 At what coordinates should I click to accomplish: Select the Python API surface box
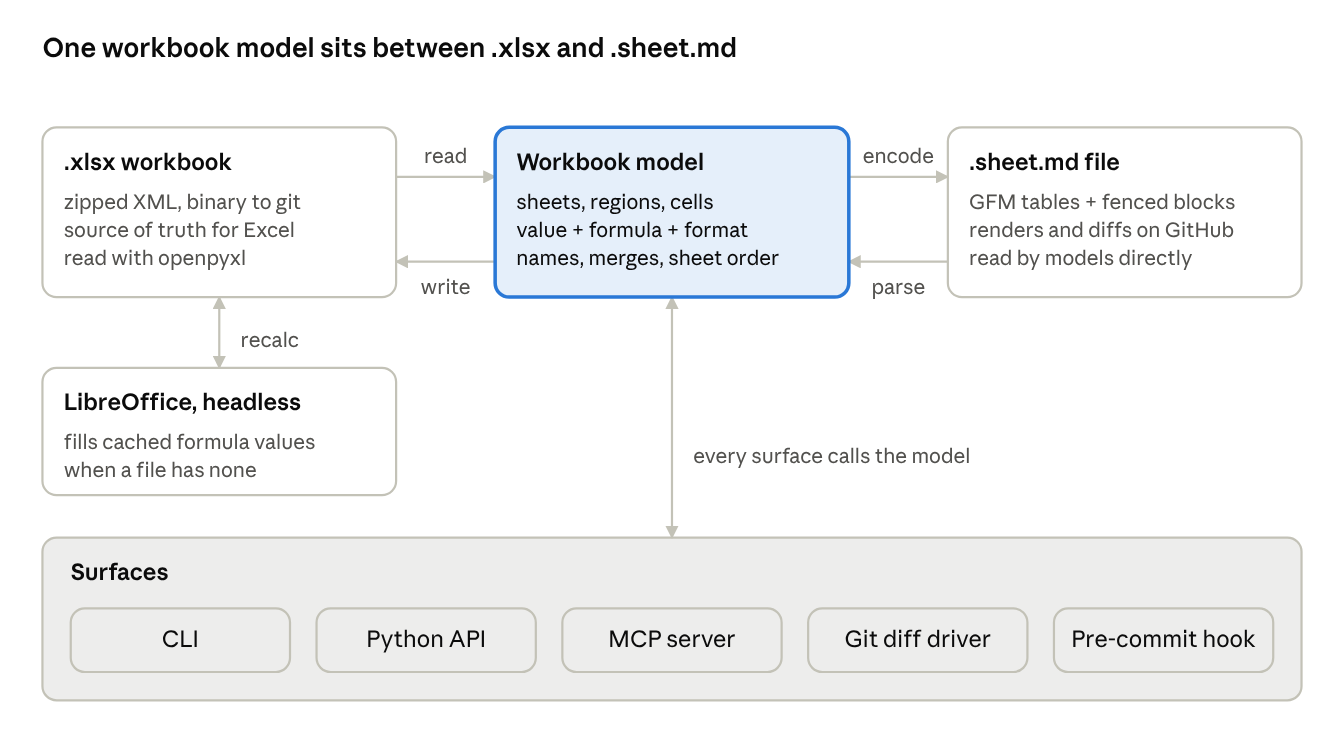(426, 640)
